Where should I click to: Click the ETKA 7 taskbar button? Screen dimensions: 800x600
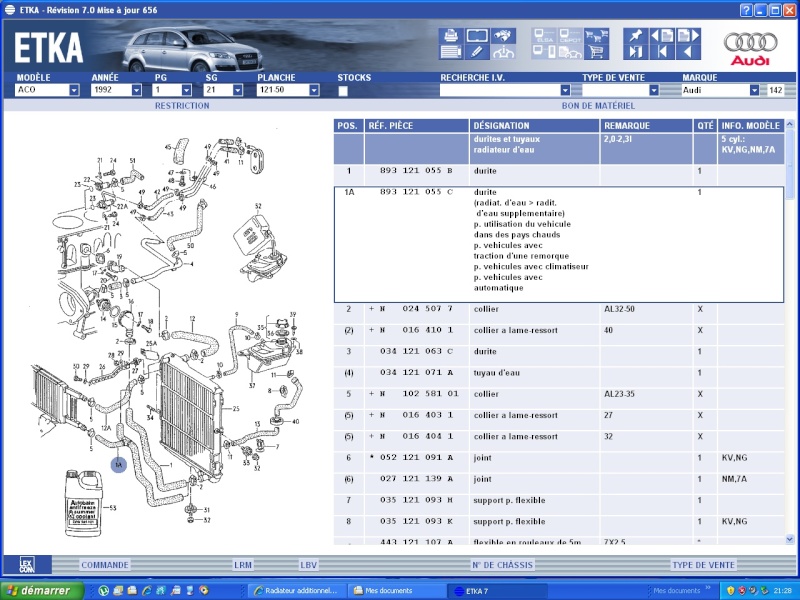496,591
